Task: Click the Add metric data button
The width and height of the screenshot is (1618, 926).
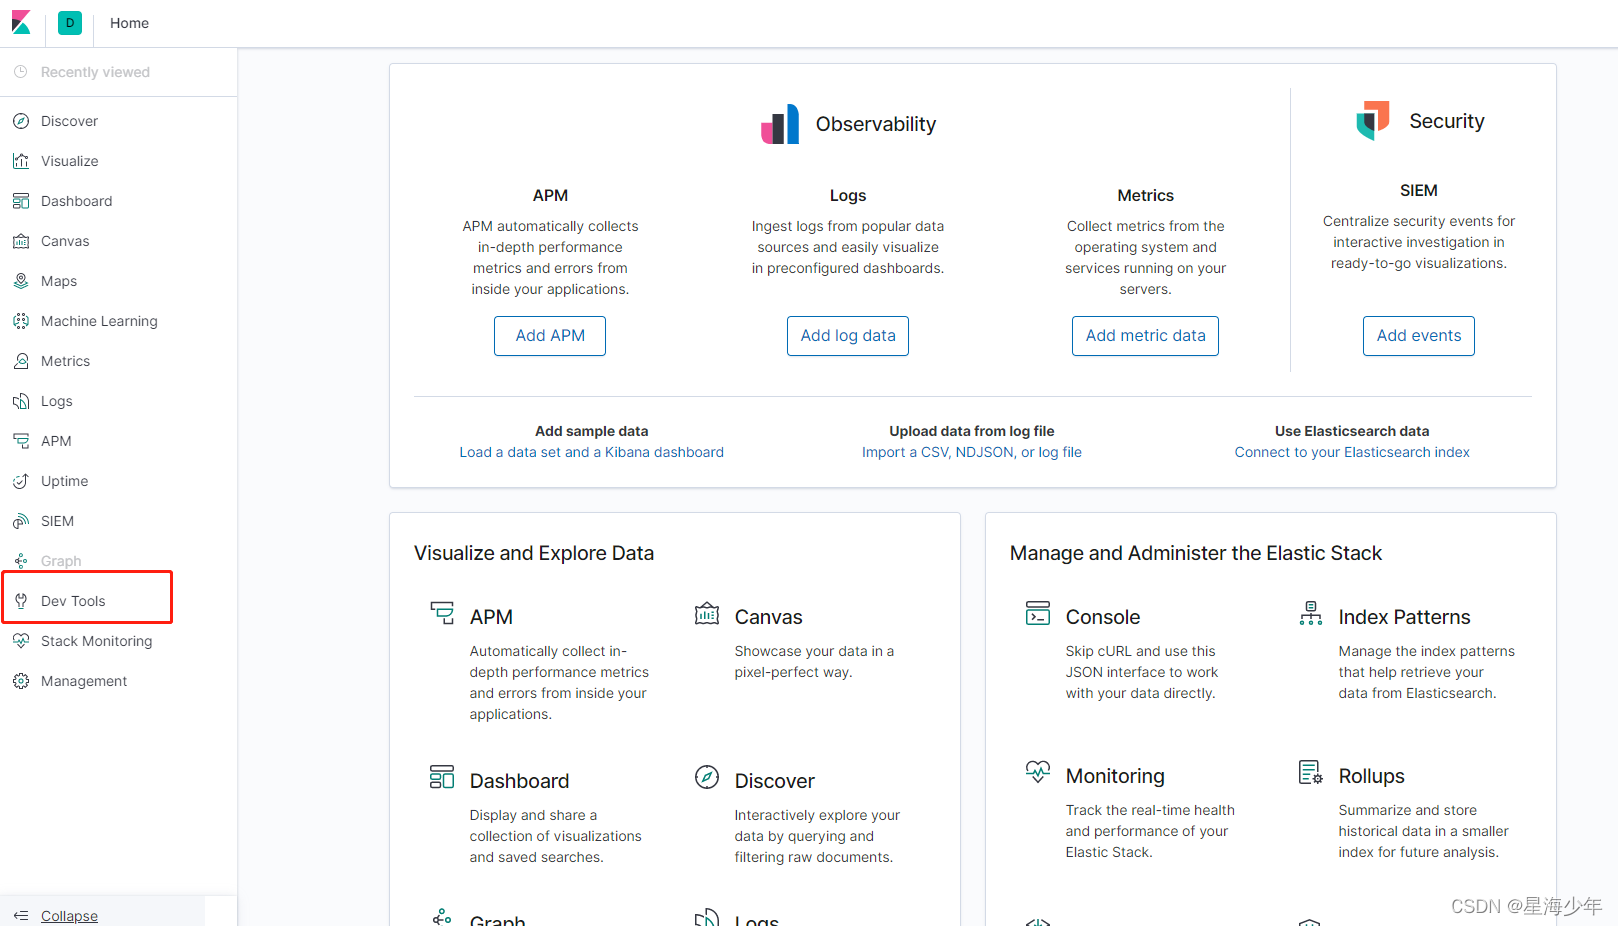Action: point(1145,336)
